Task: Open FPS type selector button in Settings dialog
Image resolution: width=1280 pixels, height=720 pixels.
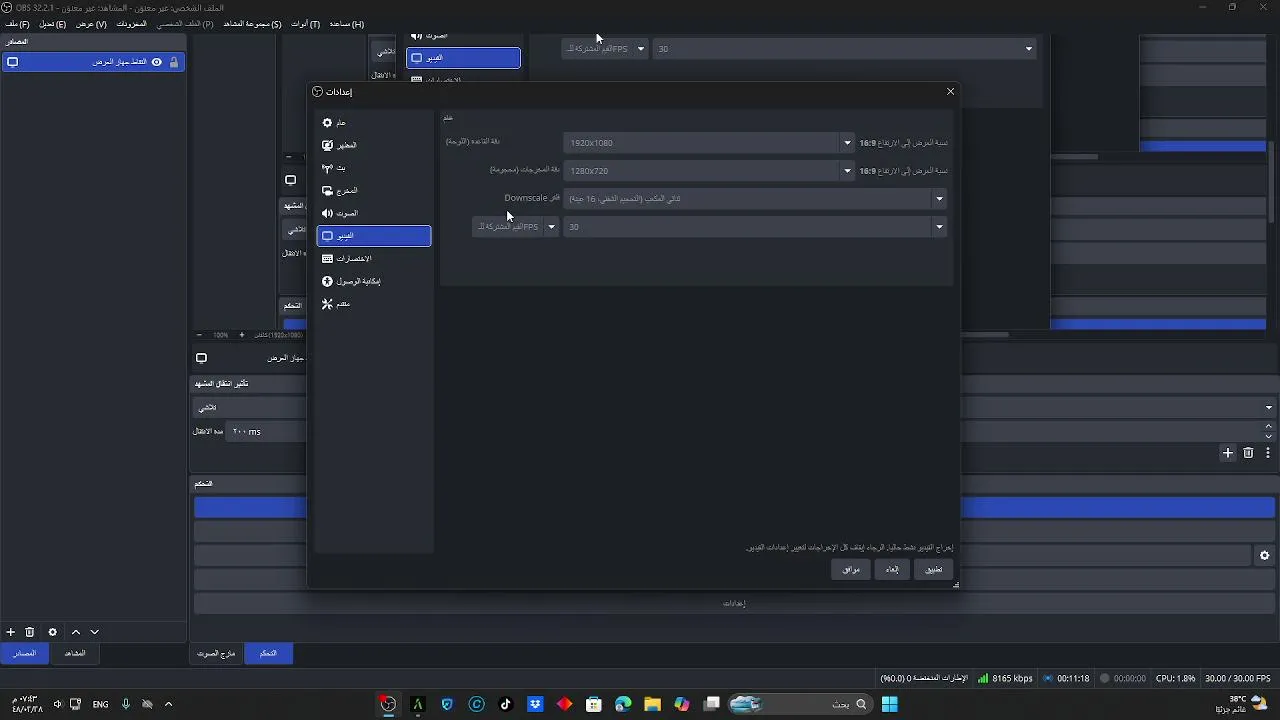Action: coord(515,227)
